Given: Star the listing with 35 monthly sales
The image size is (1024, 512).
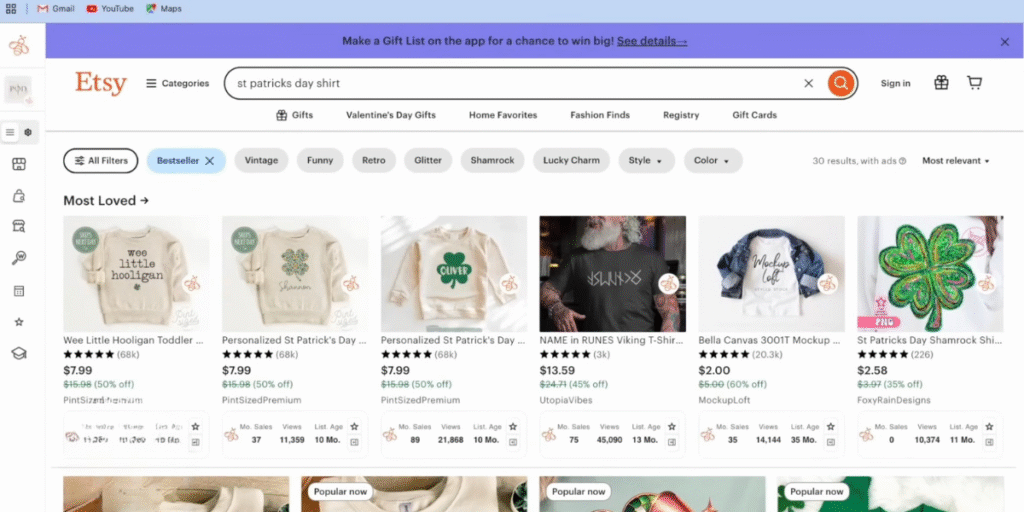Looking at the screenshot, I should 830,426.
